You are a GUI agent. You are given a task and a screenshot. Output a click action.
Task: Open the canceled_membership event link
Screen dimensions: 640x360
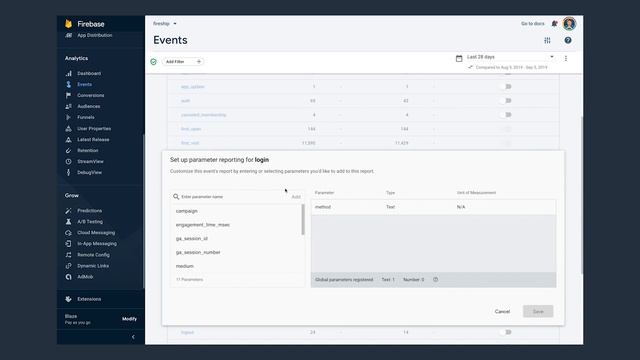[x=203, y=115]
